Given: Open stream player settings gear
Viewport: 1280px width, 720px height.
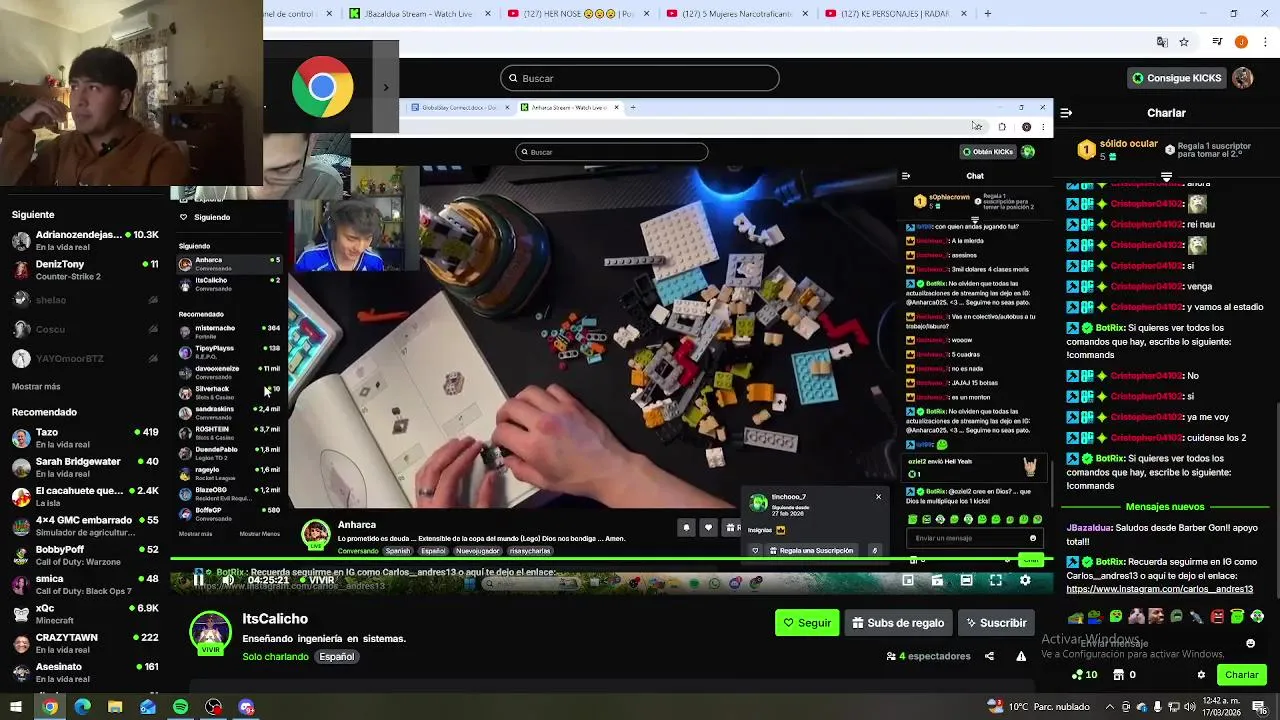Looking at the screenshot, I should [1025, 580].
